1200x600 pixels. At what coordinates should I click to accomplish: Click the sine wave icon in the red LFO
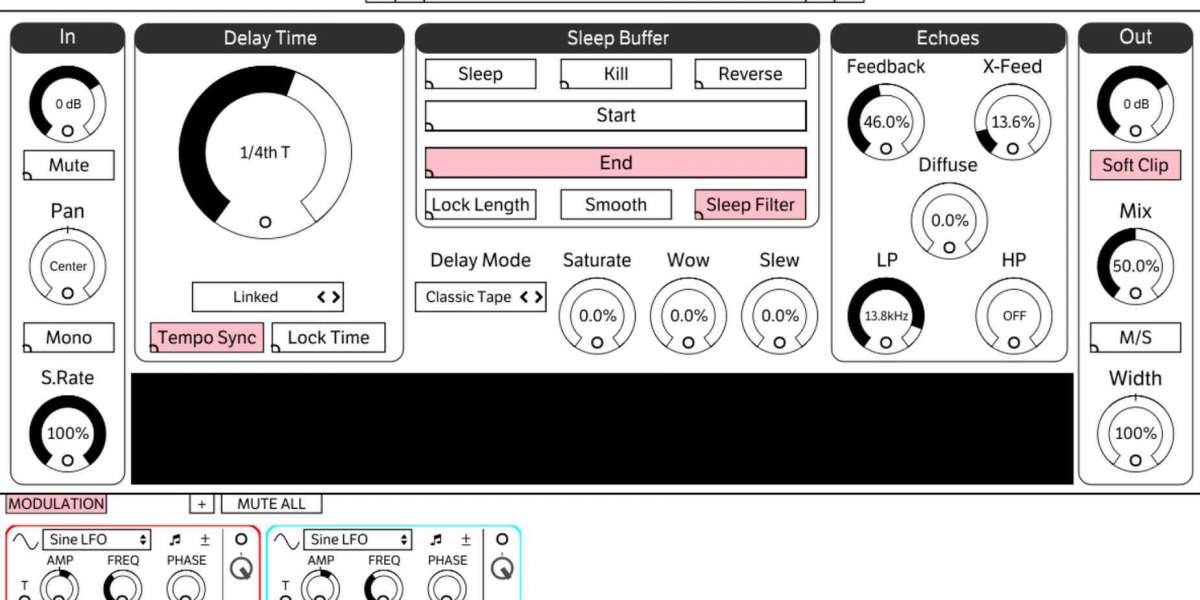(x=26, y=540)
